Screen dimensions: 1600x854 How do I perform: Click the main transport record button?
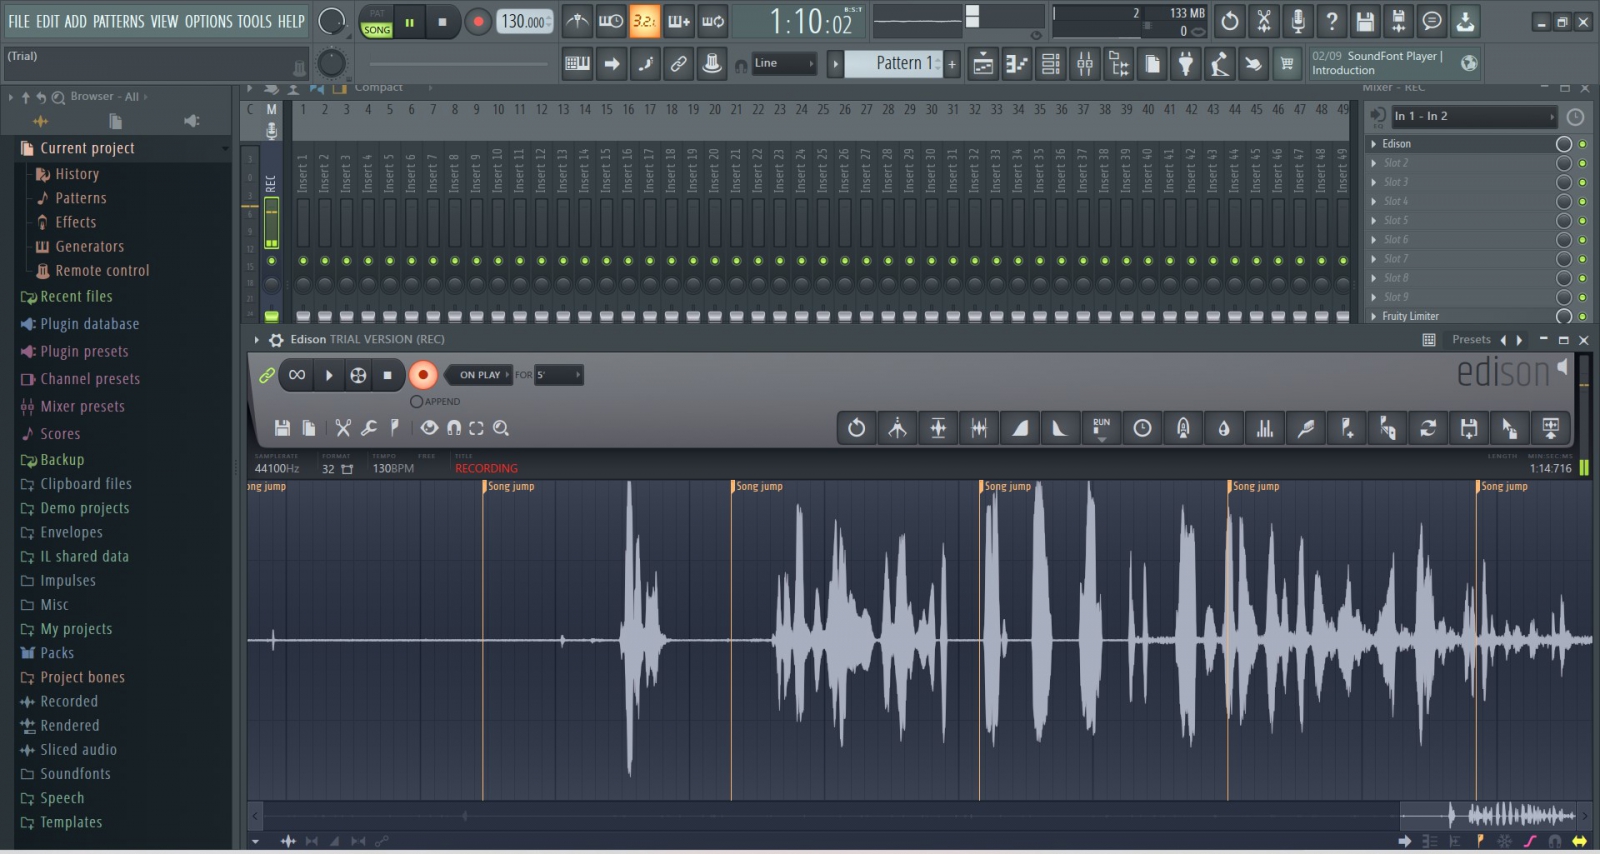(478, 21)
